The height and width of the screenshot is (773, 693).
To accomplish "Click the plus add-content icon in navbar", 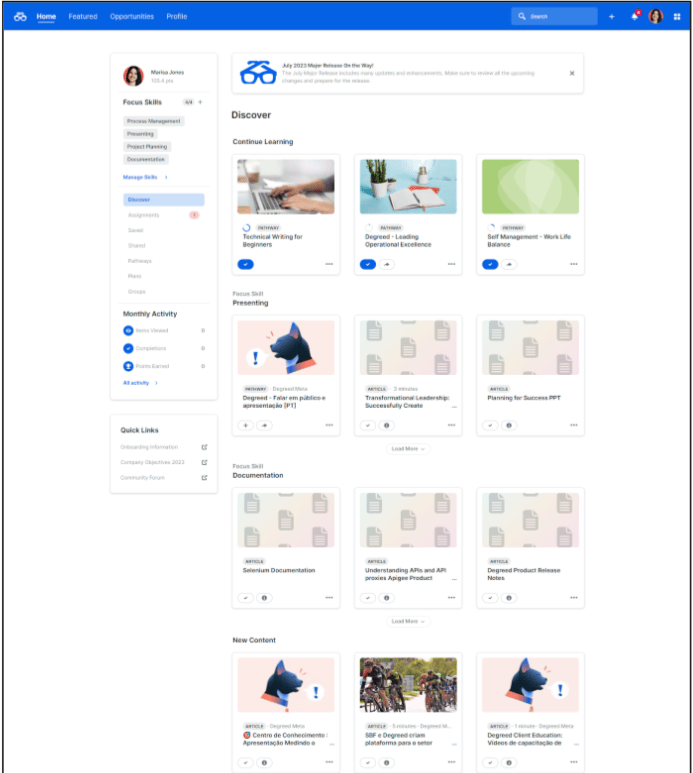I will click(x=612, y=17).
